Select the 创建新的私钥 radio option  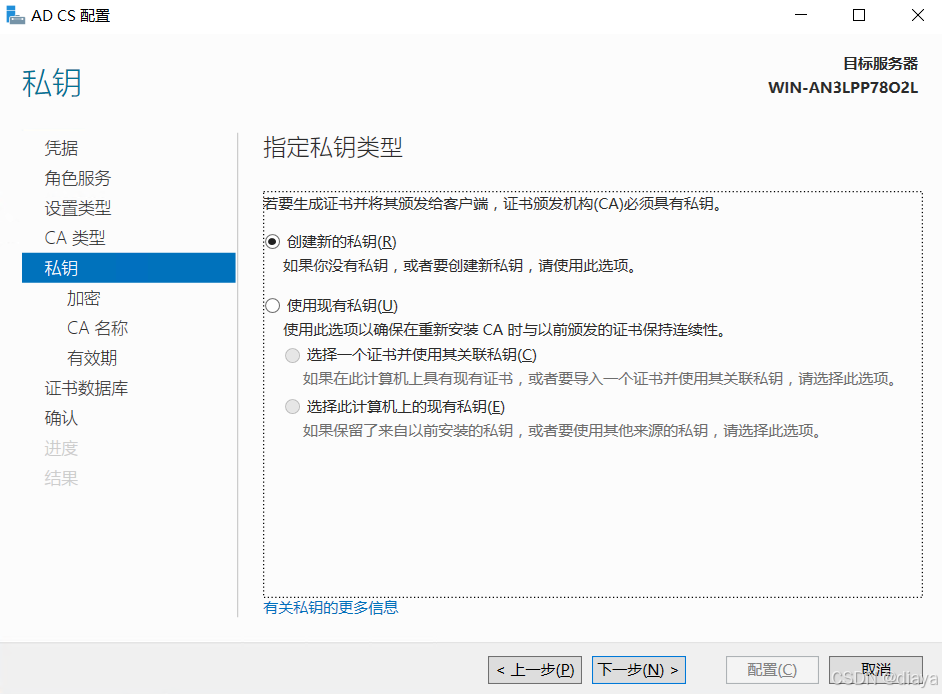(x=272, y=242)
